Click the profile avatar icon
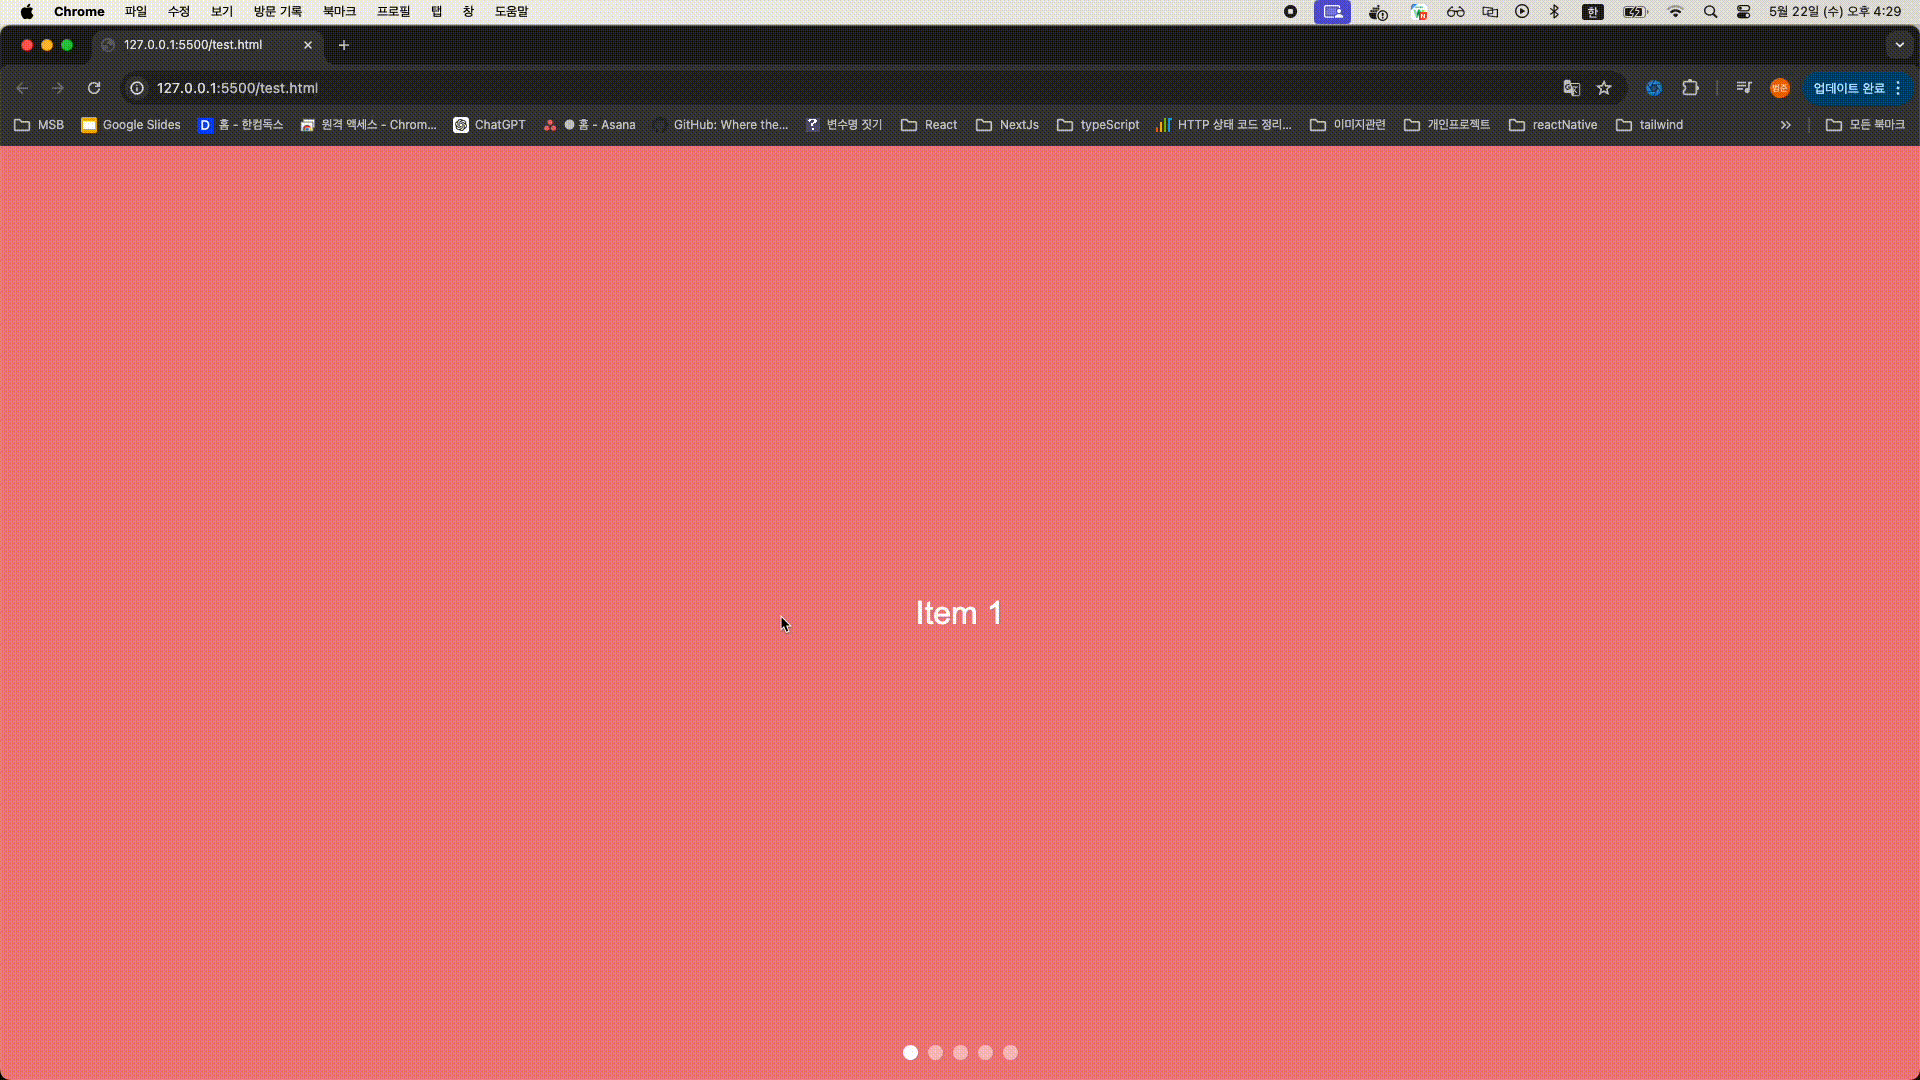Viewport: 1920px width, 1080px height. point(1779,88)
